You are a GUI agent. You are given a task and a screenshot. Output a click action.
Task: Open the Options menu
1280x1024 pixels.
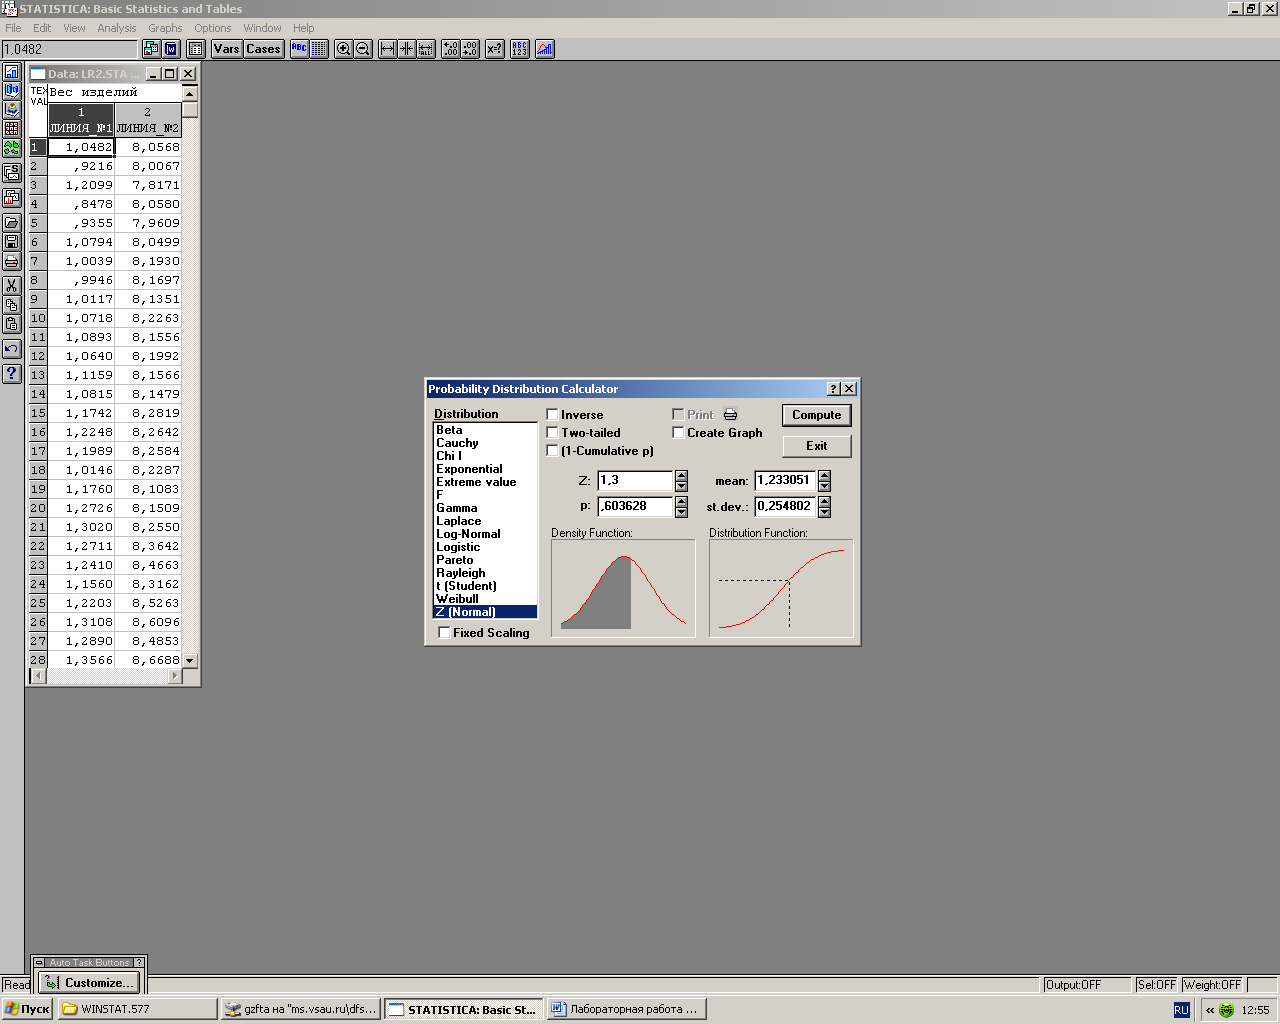click(213, 28)
